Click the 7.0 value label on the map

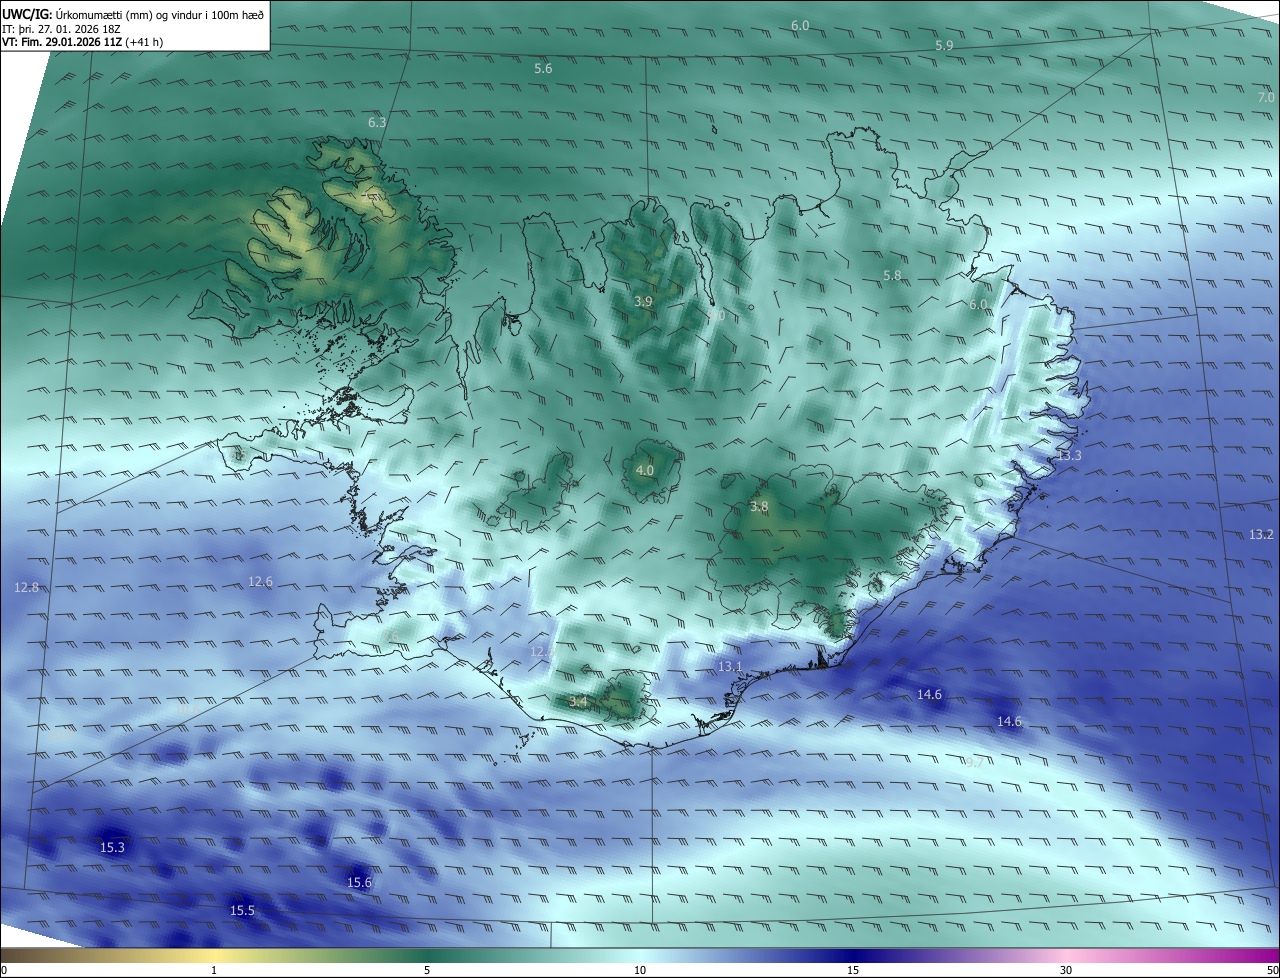[1266, 97]
